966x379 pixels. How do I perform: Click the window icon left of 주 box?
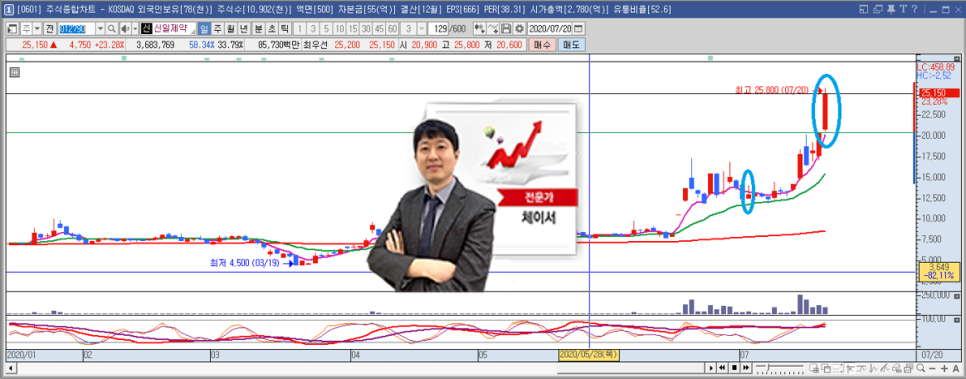tap(12, 29)
